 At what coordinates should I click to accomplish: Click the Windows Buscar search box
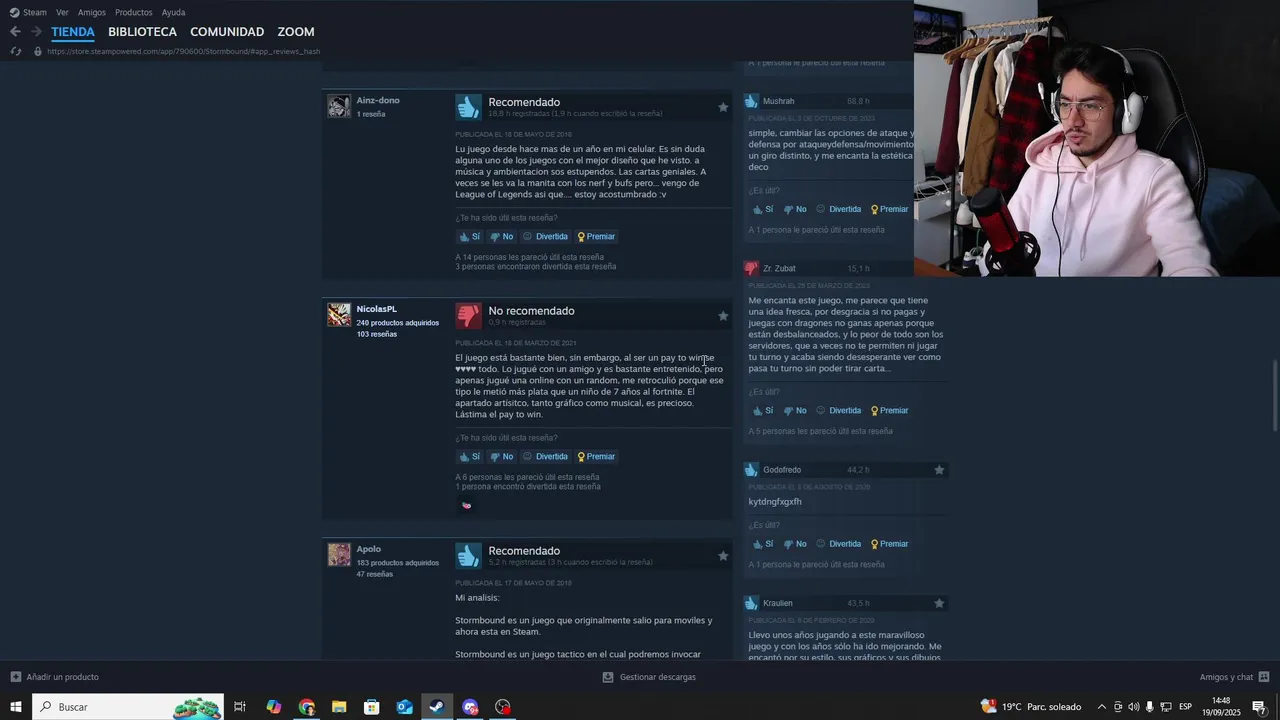coord(128,707)
